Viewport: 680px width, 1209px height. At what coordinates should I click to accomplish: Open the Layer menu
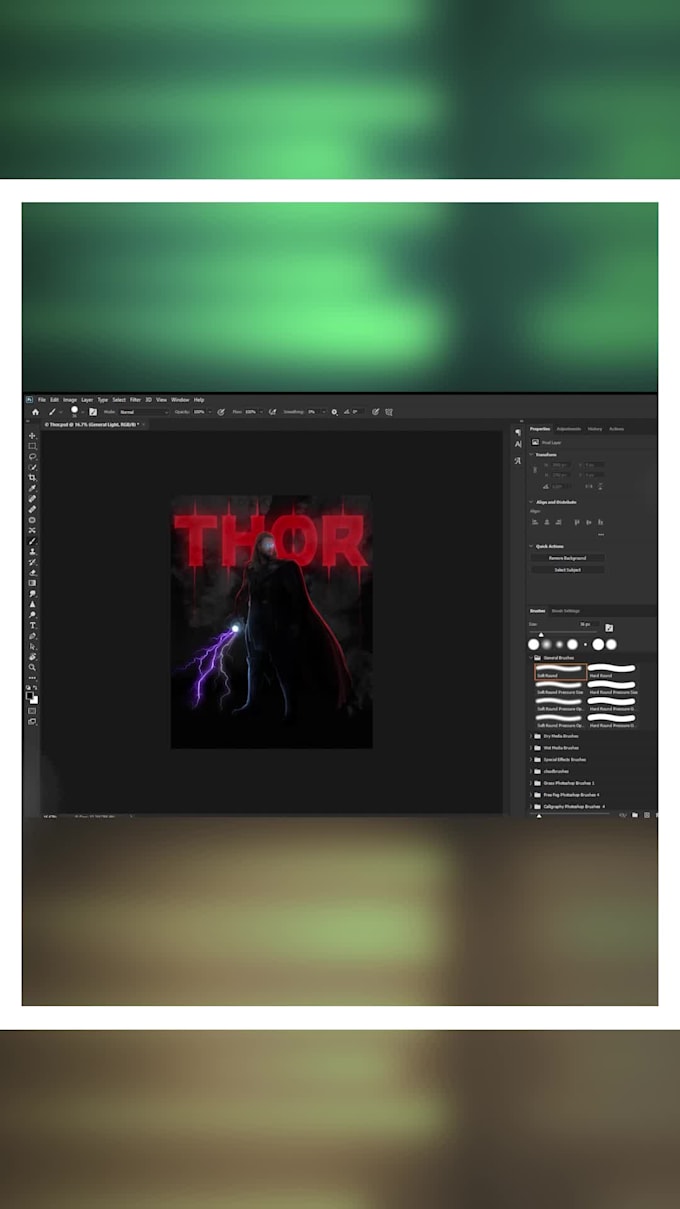pyautogui.click(x=87, y=399)
